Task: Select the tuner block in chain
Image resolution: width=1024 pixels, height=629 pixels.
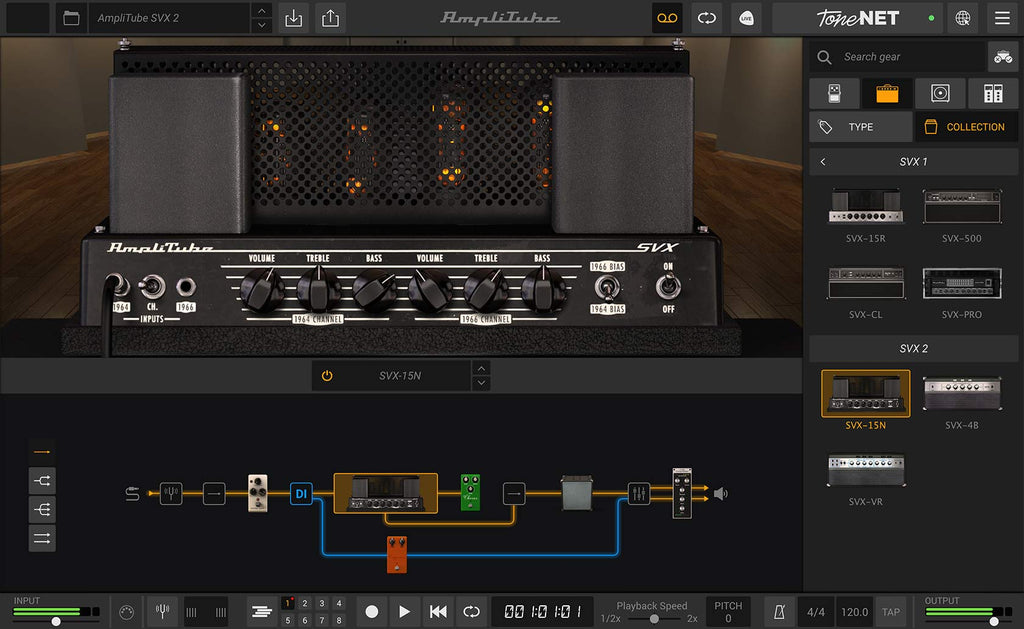Action: (171, 493)
